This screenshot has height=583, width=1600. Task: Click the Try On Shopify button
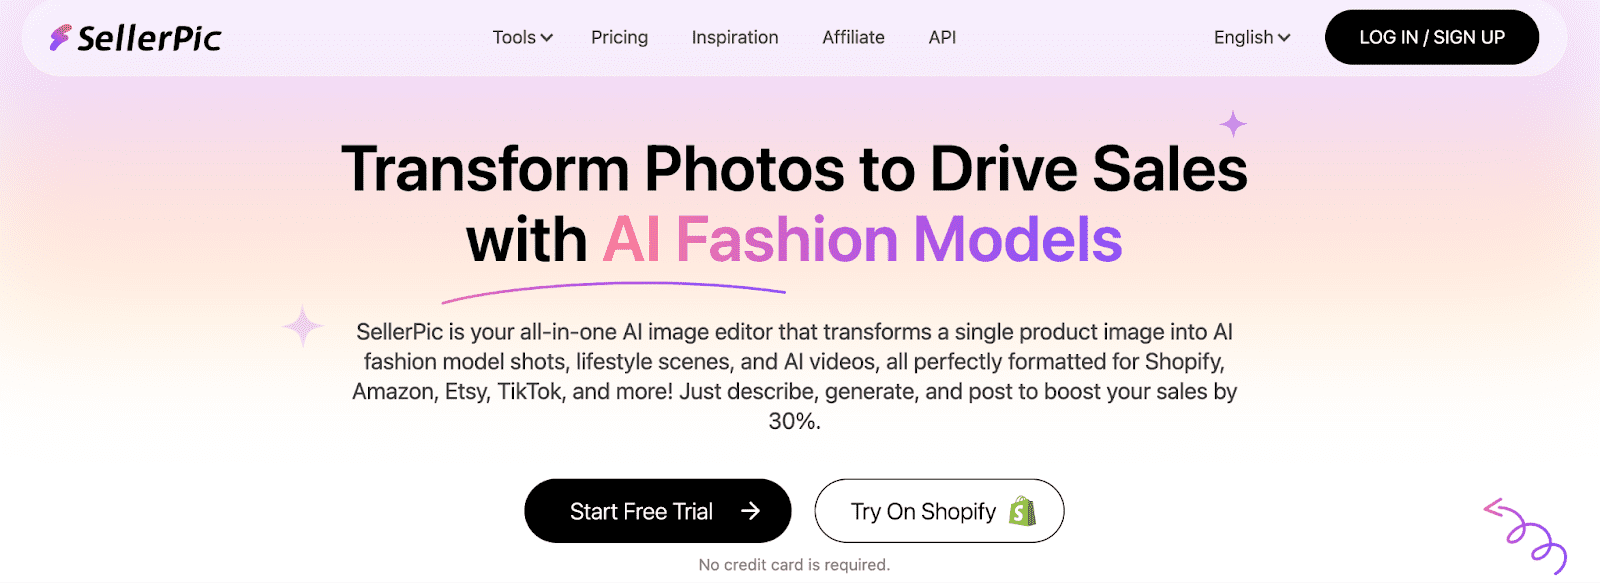[938, 511]
